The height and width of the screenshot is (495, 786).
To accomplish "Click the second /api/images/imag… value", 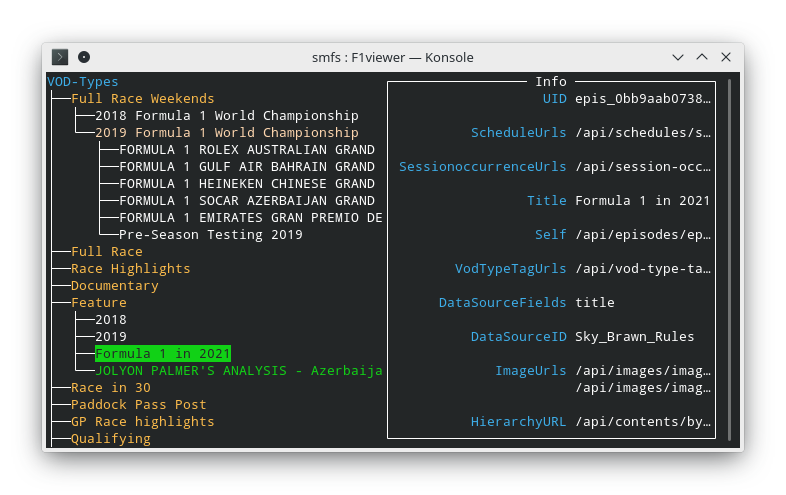I will coord(643,388).
